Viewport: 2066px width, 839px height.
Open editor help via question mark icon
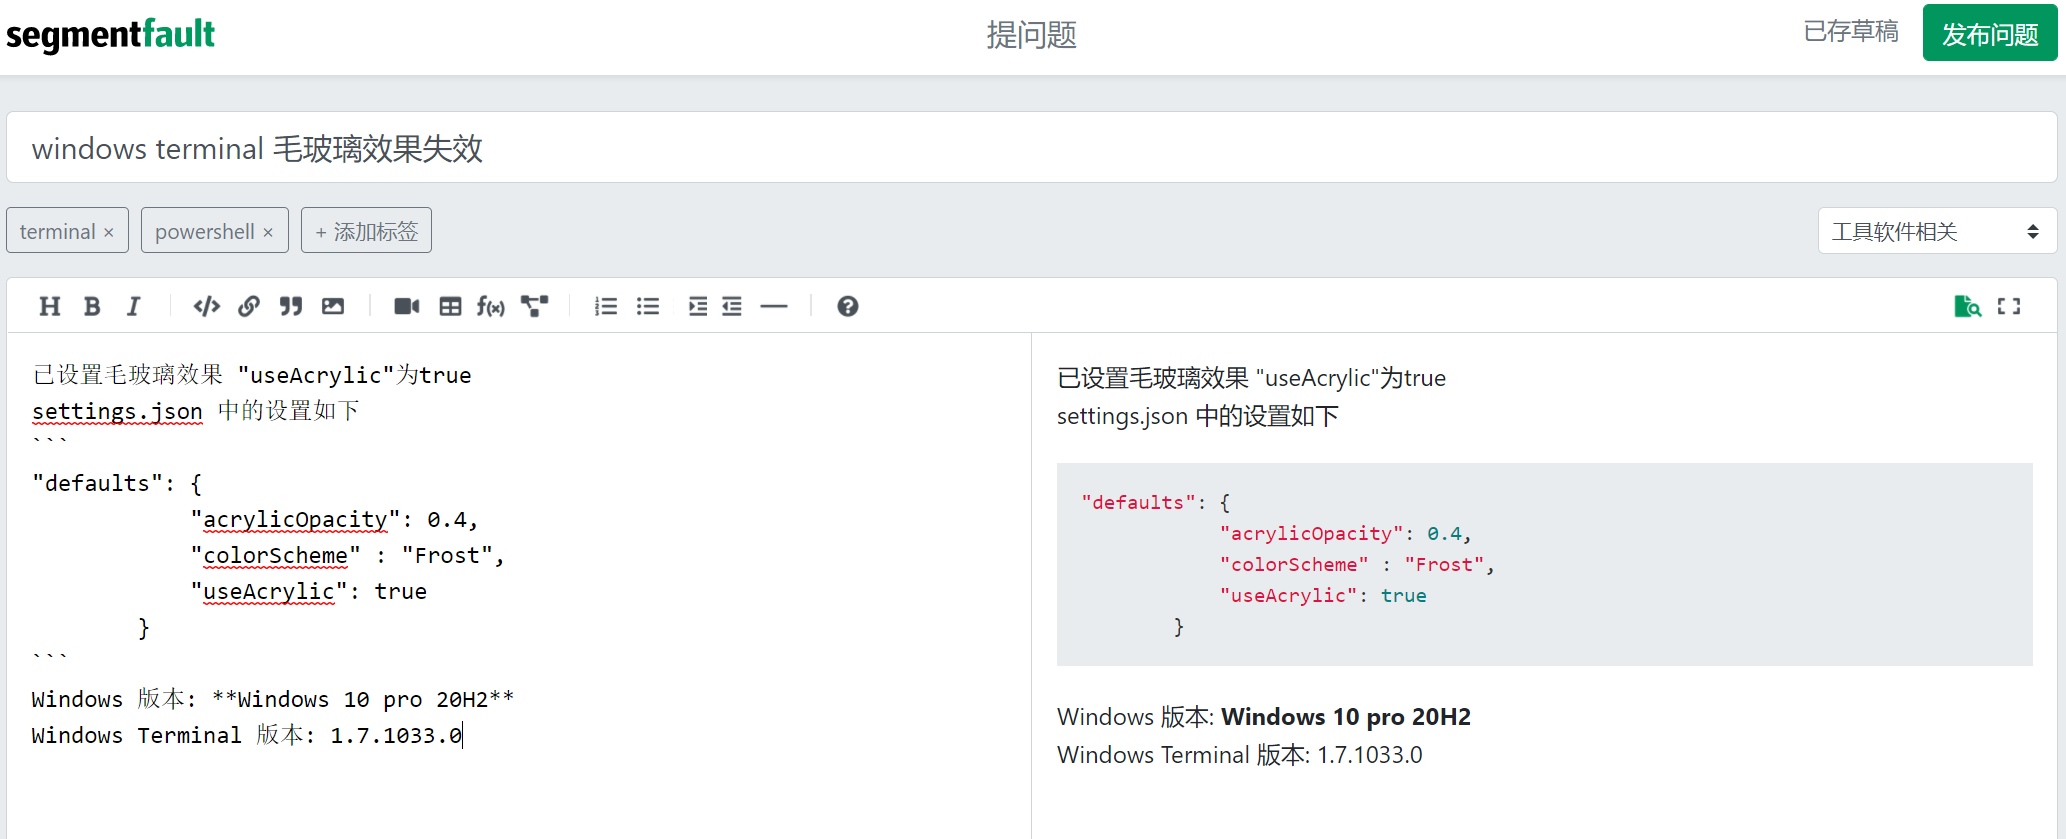point(848,306)
